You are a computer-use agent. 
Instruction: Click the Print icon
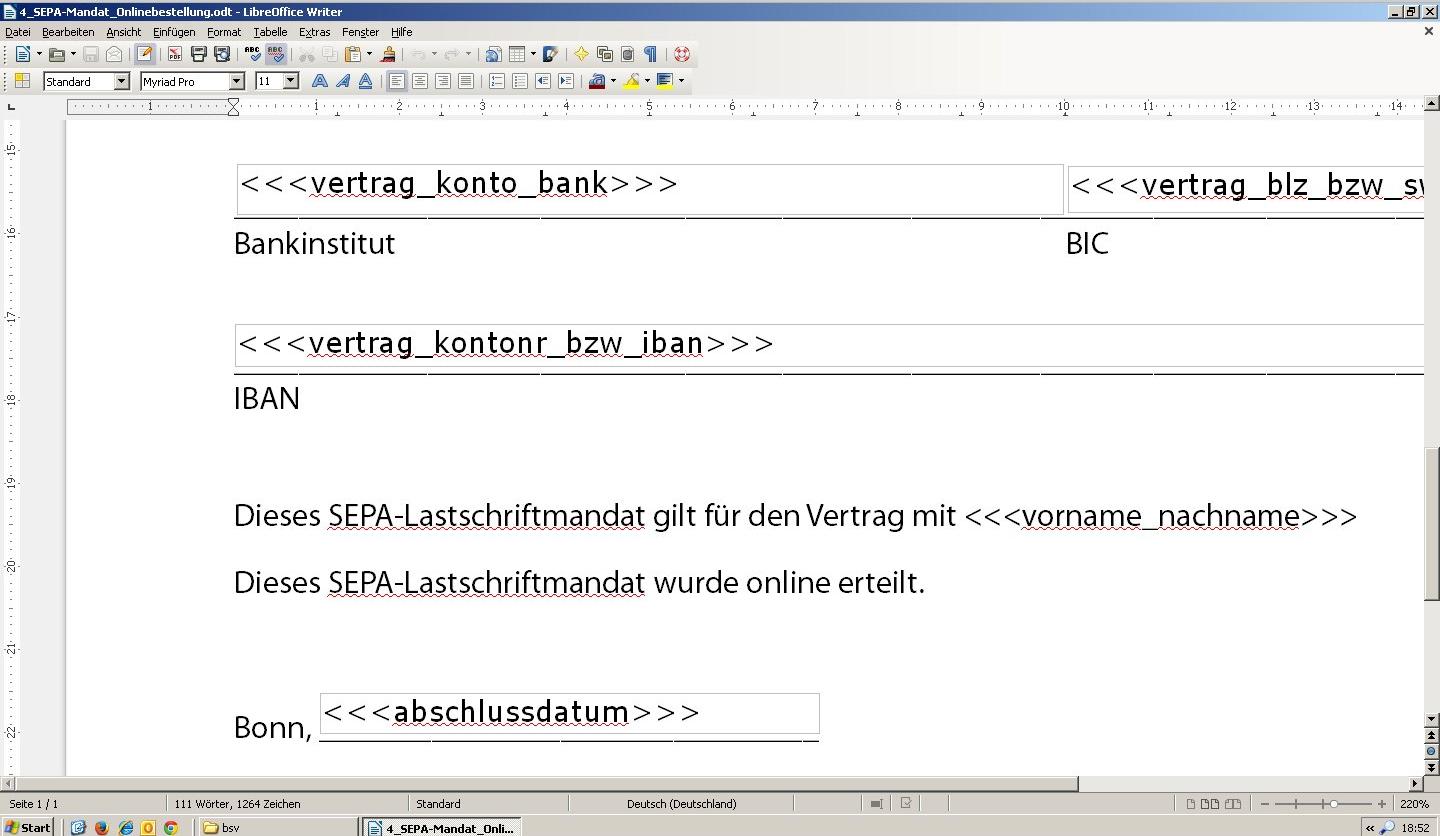(x=198, y=54)
